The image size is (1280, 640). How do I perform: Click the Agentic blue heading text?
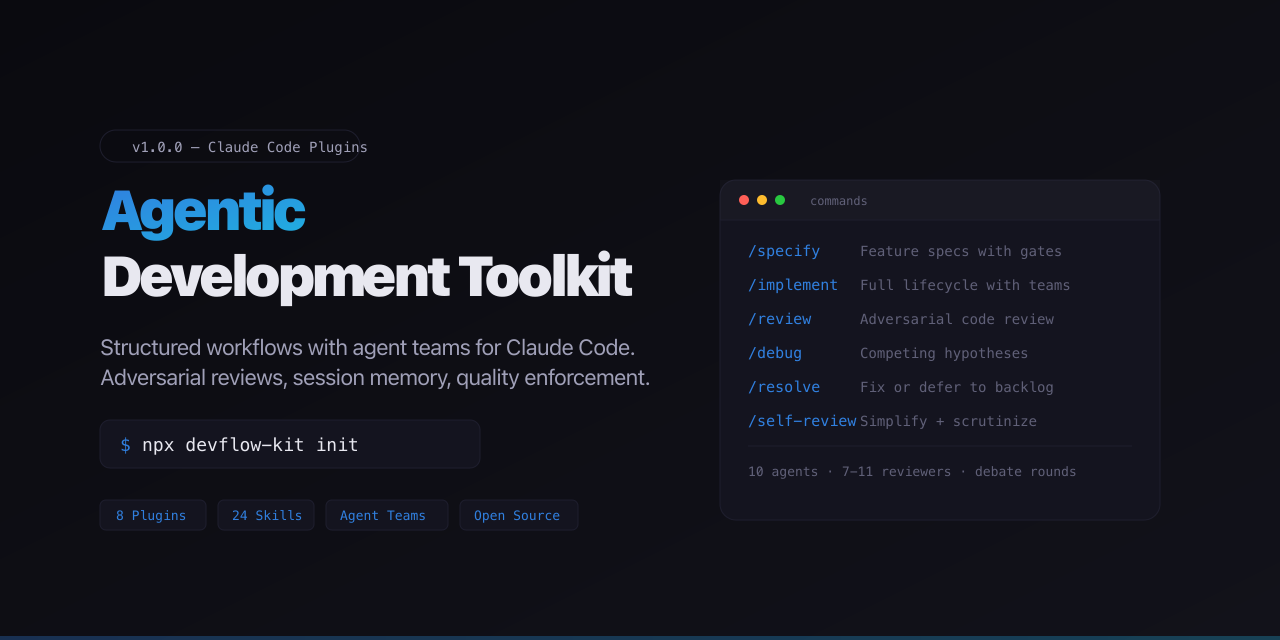point(202,211)
